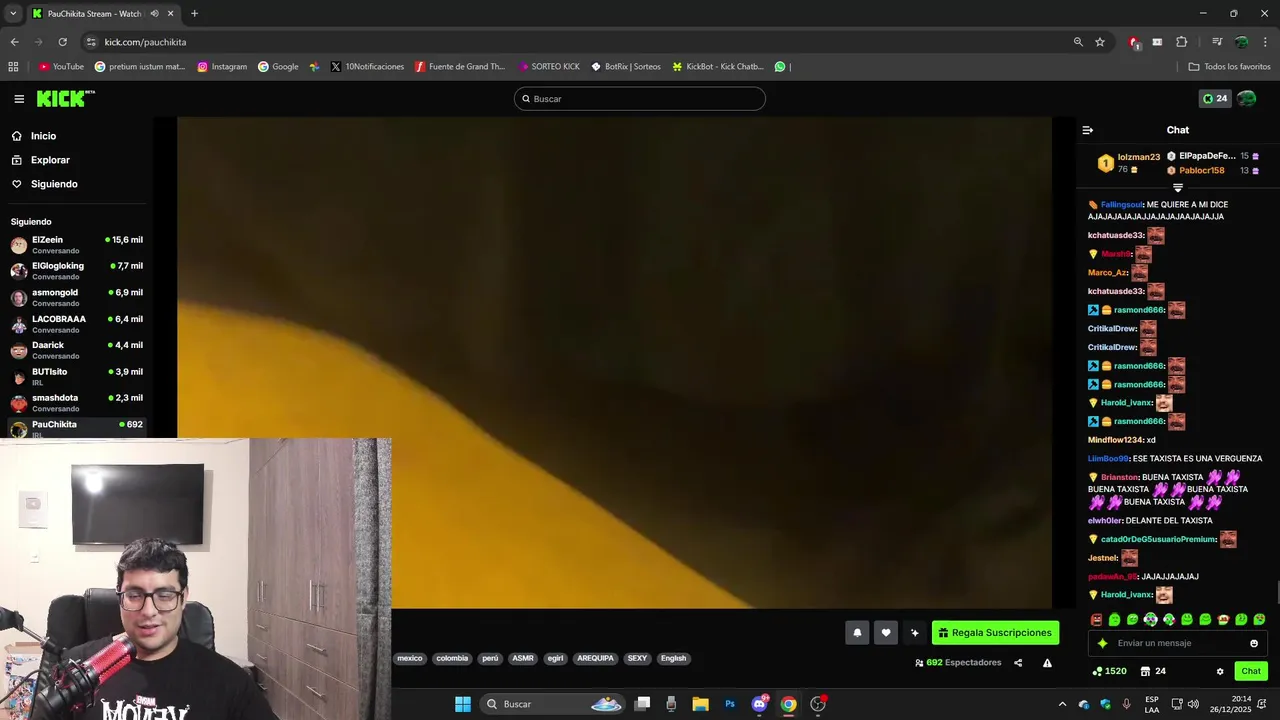Image resolution: width=1280 pixels, height=720 pixels.
Task: Open Photoshop from the taskbar
Action: [730, 704]
